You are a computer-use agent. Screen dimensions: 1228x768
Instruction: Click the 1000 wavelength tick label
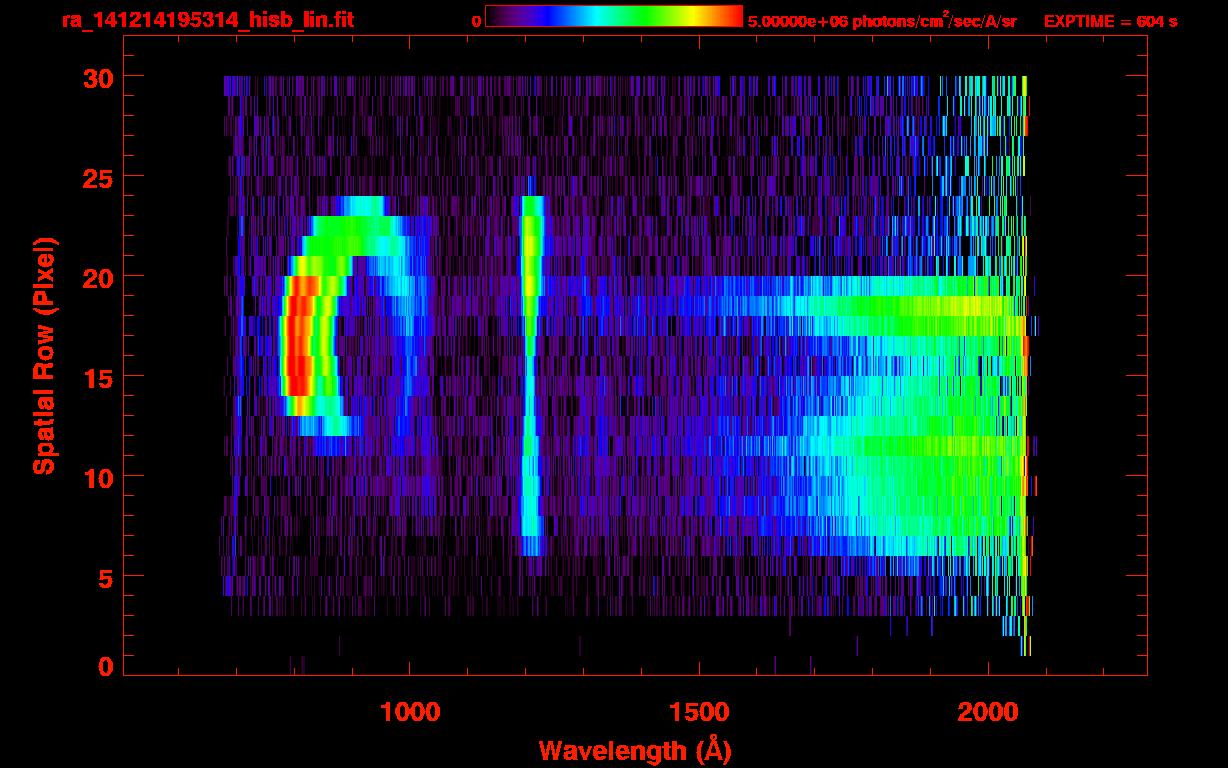(x=409, y=712)
